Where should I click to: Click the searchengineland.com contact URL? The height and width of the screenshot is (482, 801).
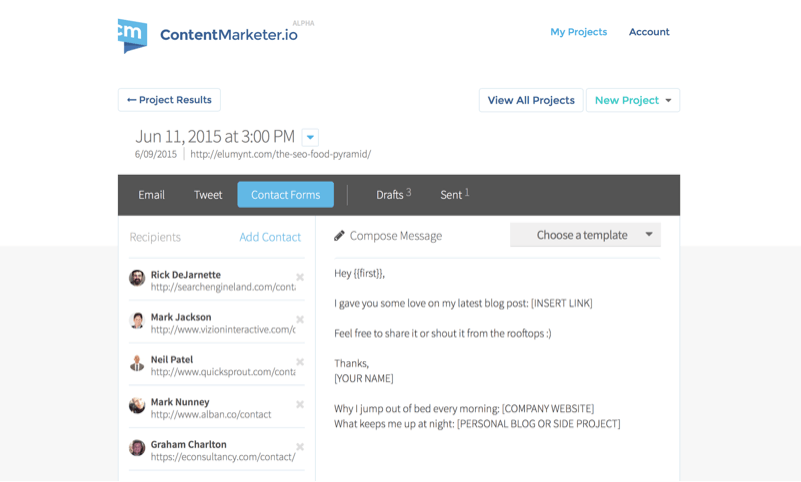223,287
